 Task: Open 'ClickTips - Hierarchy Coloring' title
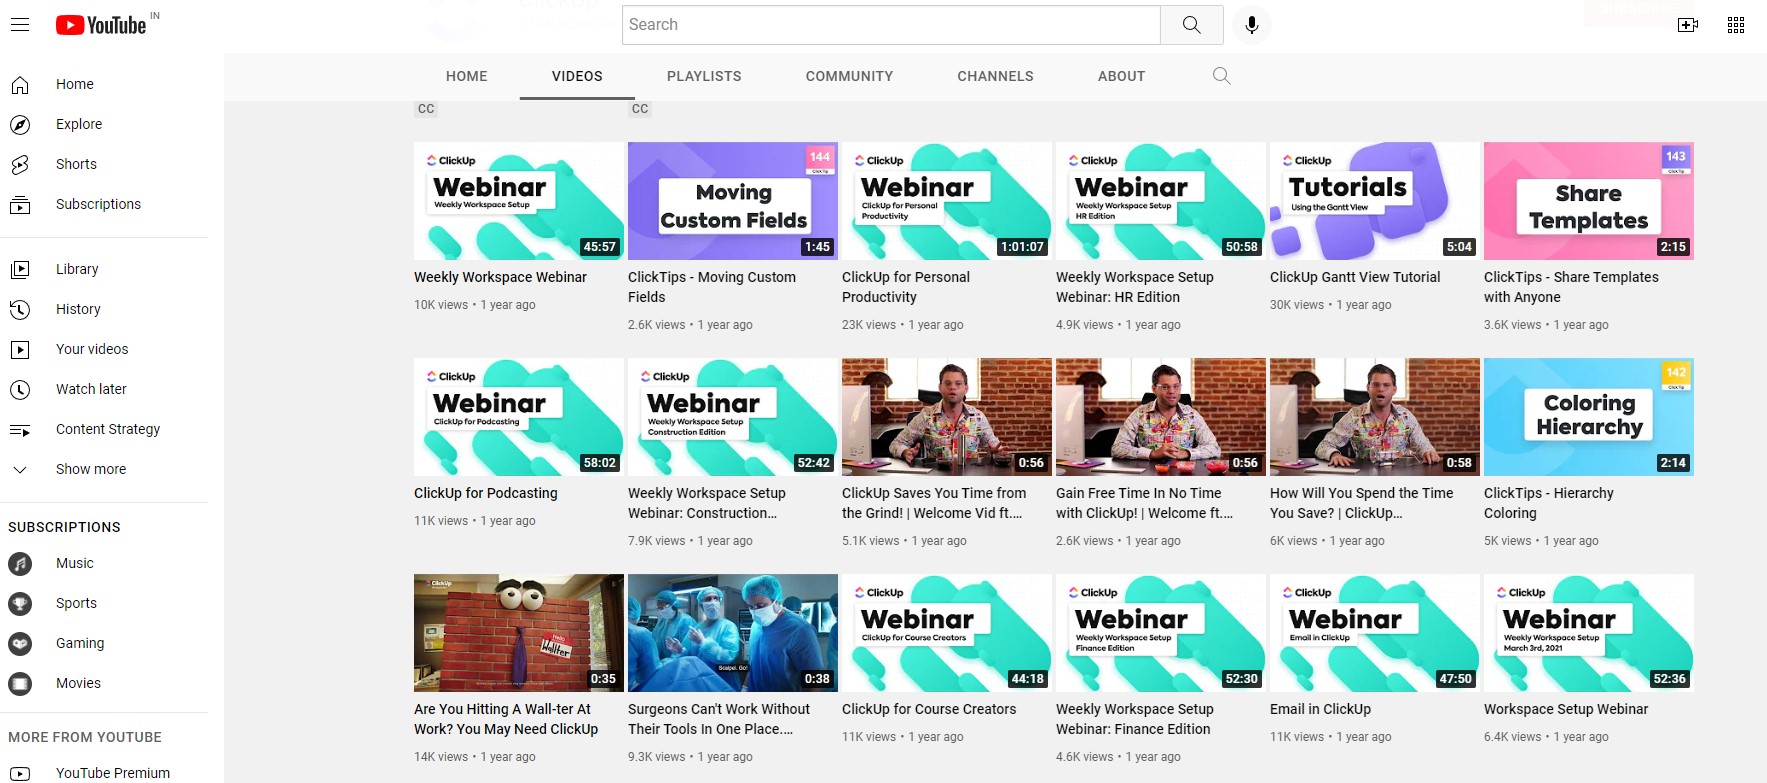tap(1549, 503)
